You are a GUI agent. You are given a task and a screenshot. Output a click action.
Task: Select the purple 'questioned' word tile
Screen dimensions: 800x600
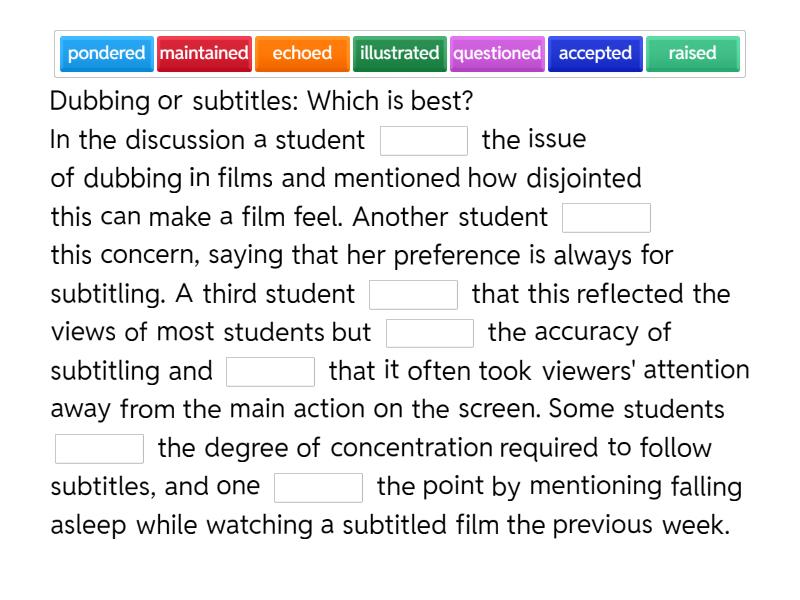497,54
